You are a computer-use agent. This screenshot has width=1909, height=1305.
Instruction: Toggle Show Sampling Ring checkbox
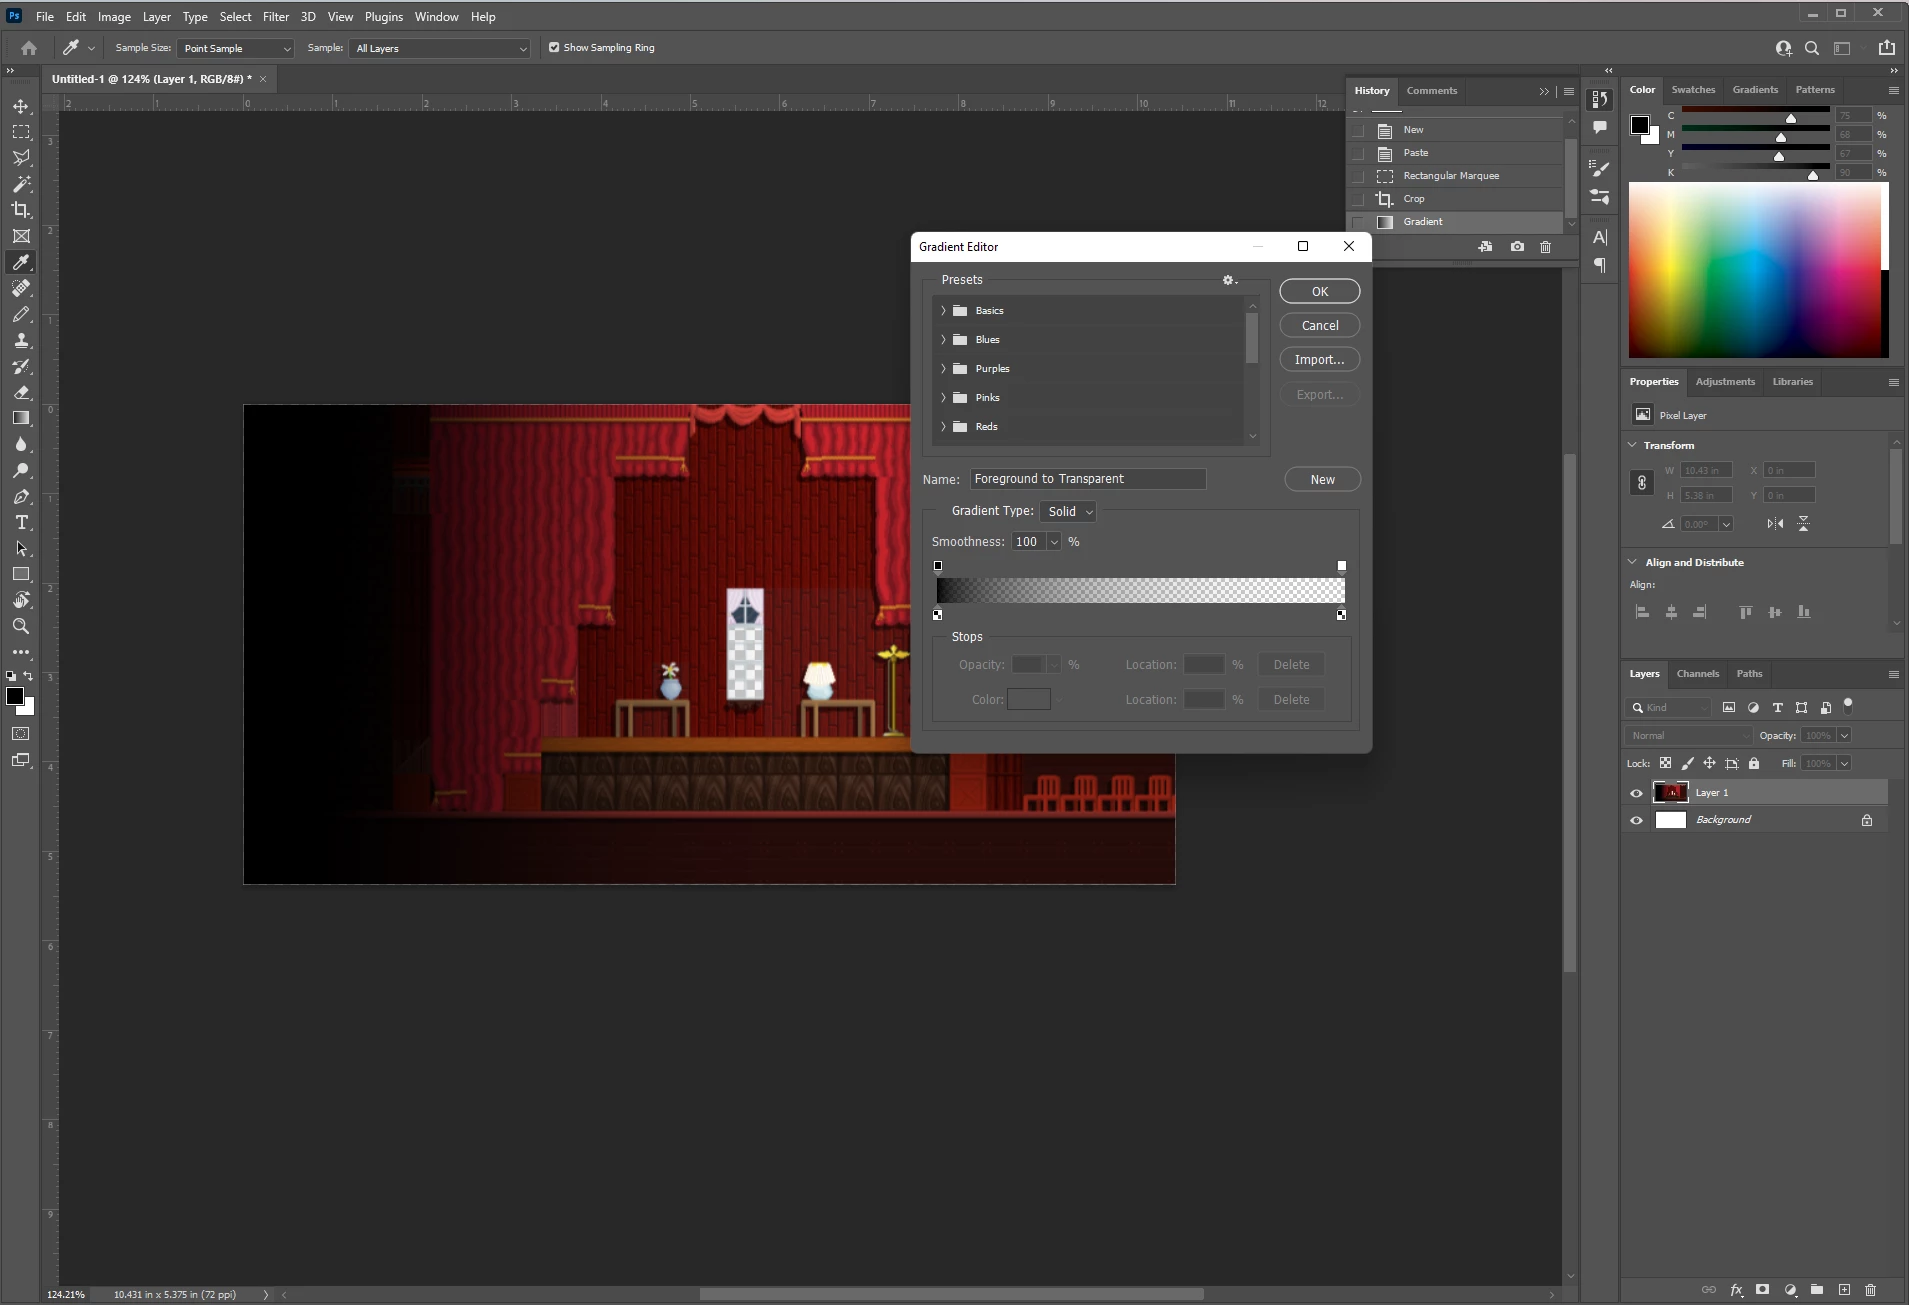point(554,47)
